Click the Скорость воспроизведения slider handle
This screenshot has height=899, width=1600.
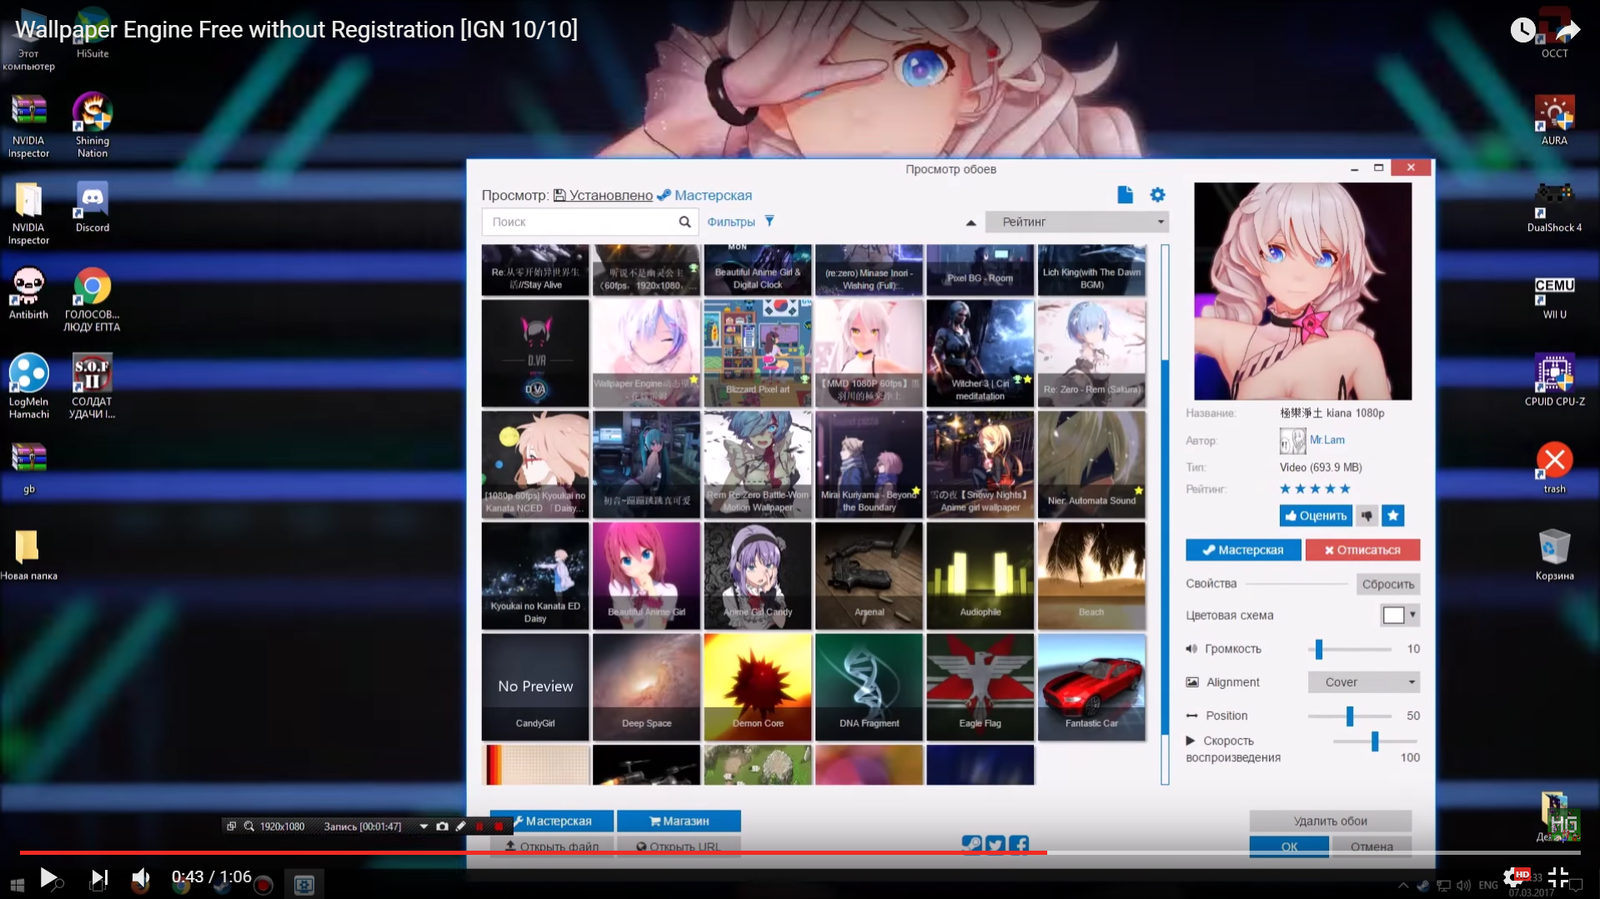pyautogui.click(x=1375, y=741)
